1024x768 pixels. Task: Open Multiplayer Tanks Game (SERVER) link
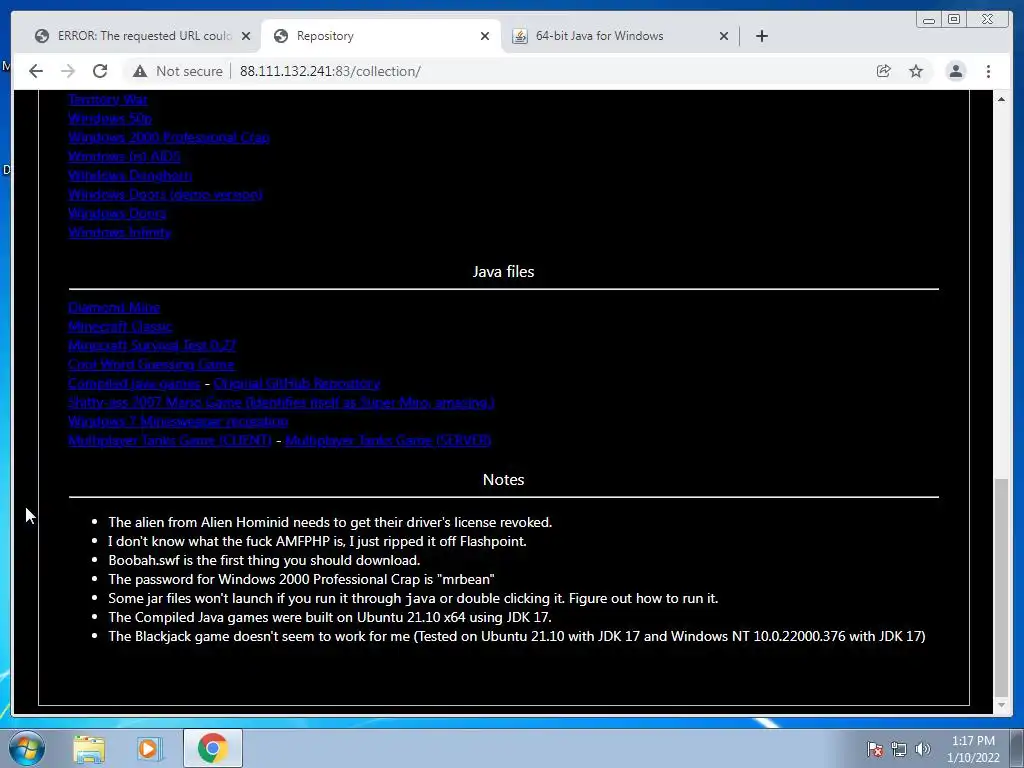point(388,440)
